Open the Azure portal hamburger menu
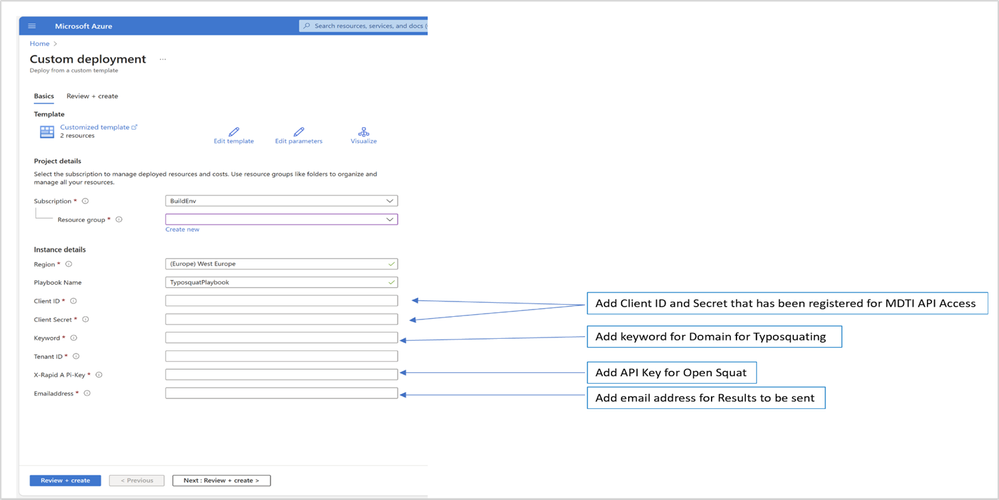This screenshot has width=999, height=500. [x=32, y=25]
